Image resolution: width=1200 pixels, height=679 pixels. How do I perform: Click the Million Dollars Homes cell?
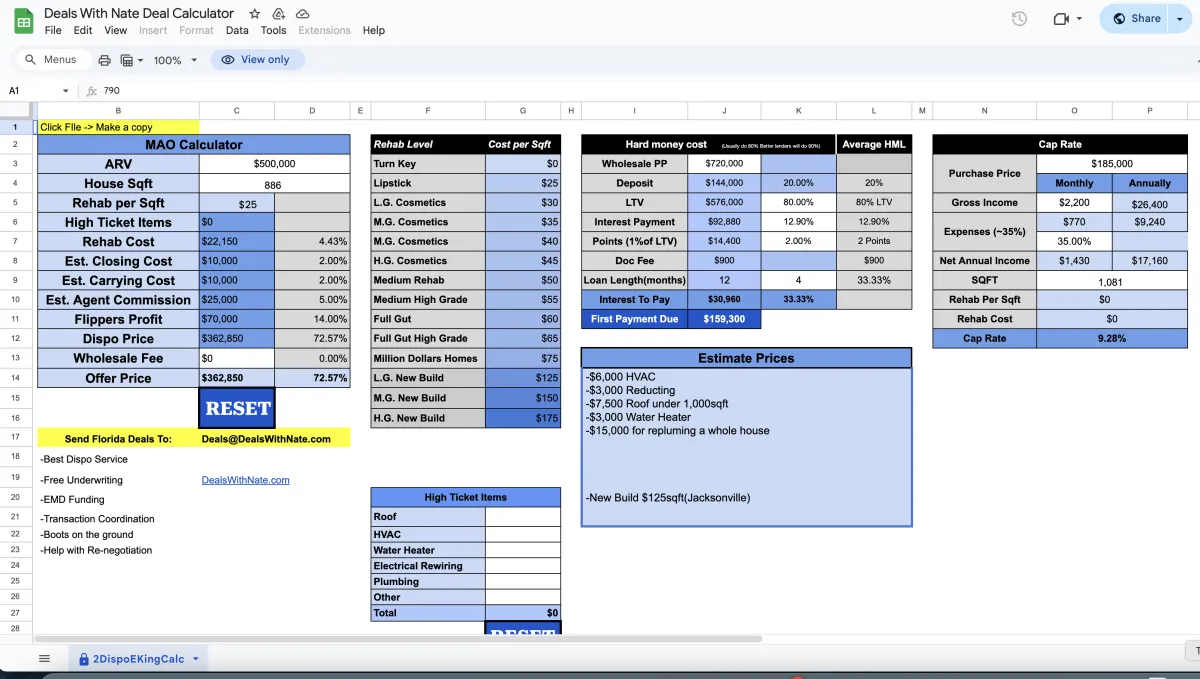pyautogui.click(x=428, y=359)
